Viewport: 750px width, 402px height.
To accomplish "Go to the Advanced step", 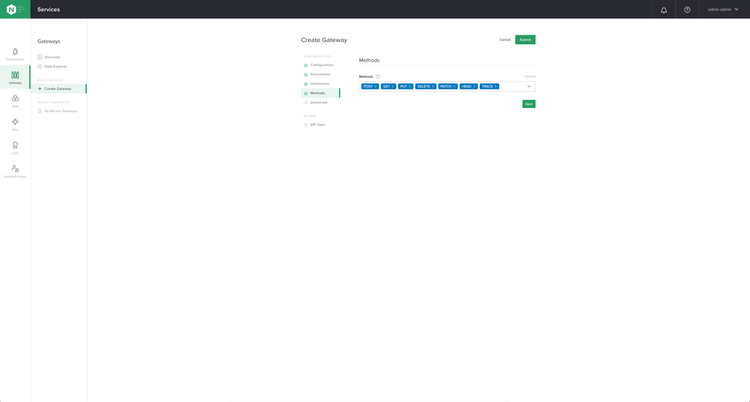I will 316,102.
